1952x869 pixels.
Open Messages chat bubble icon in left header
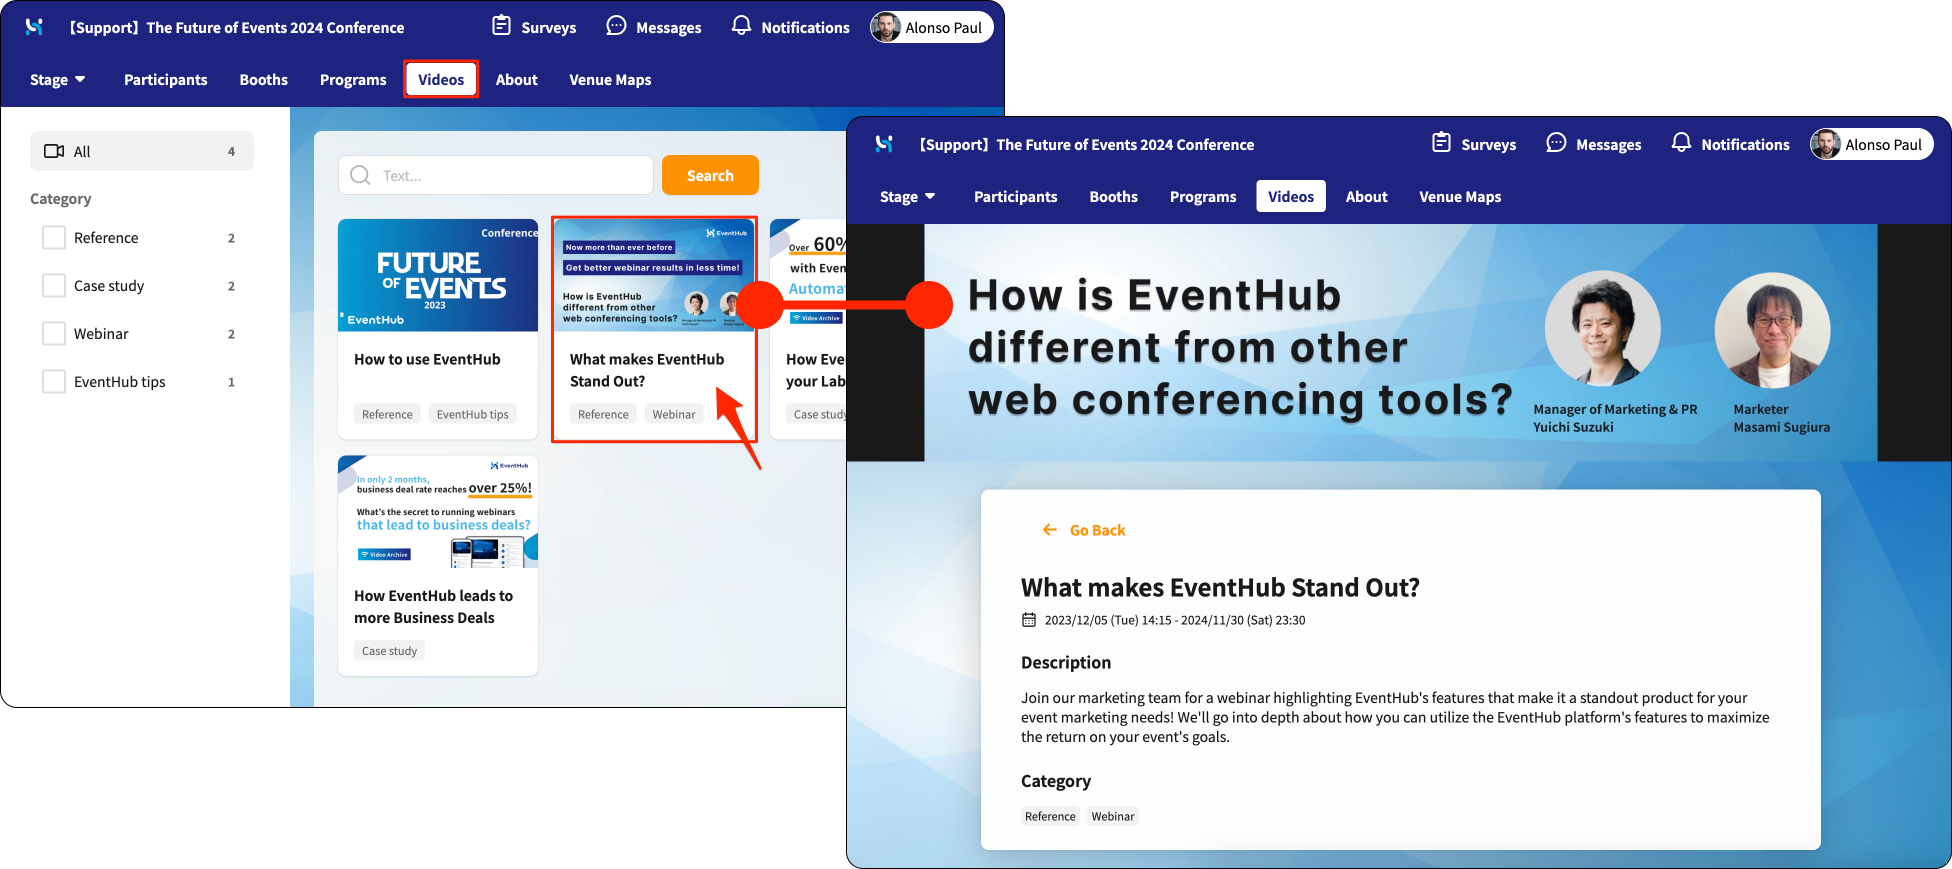pyautogui.click(x=616, y=26)
